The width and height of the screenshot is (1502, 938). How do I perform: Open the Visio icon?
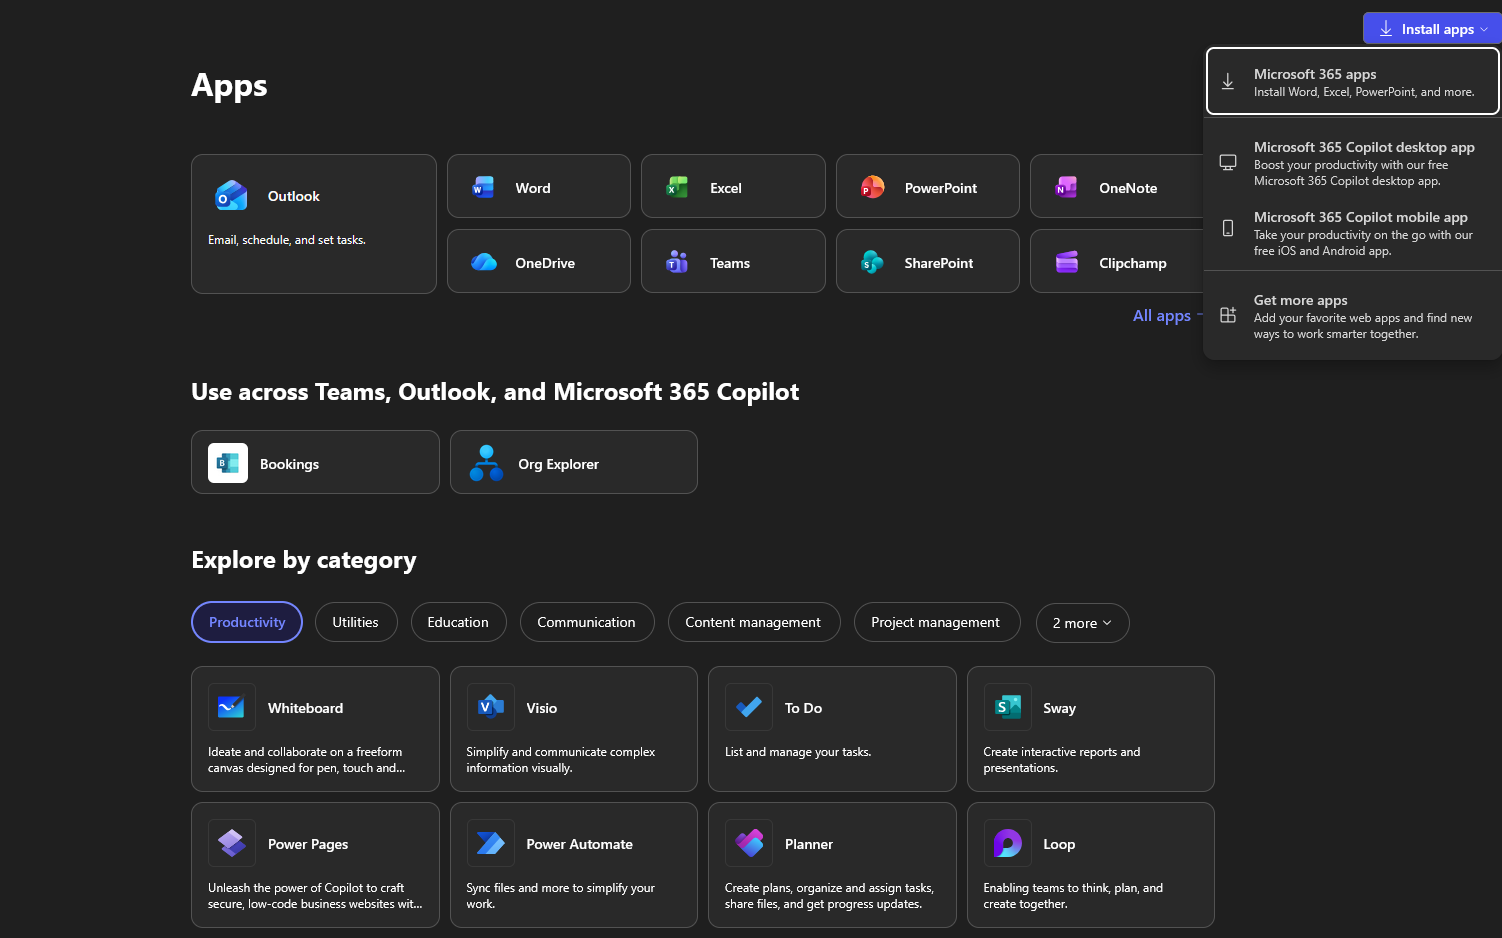click(490, 707)
